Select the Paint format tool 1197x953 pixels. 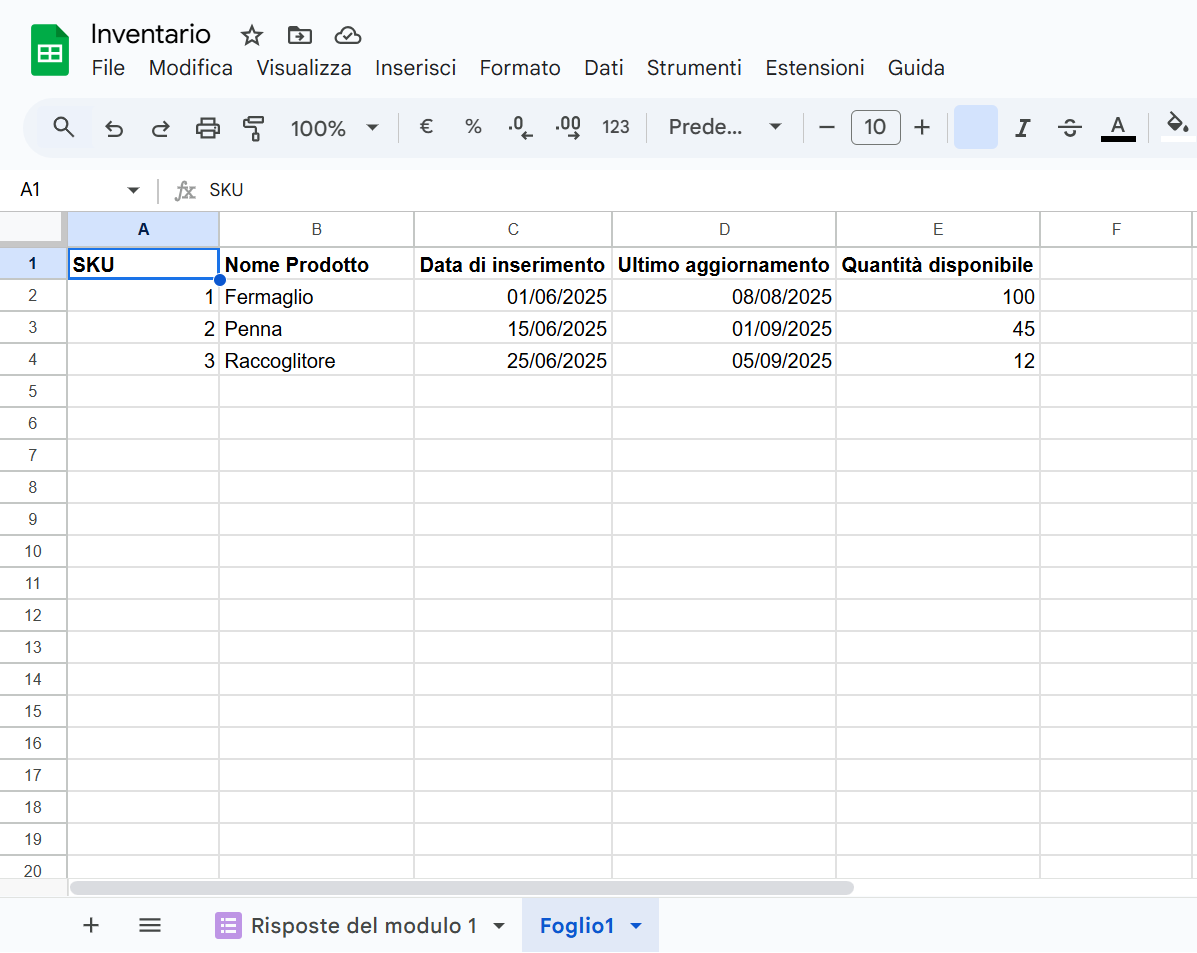click(254, 128)
